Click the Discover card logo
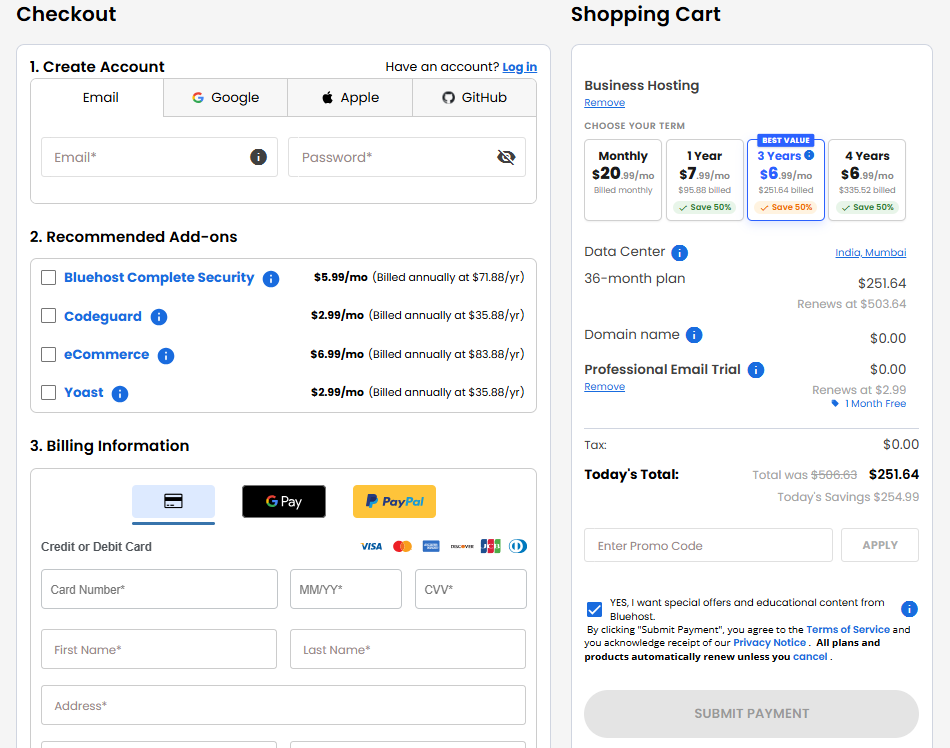Viewport: 950px width, 748px height. point(462,546)
